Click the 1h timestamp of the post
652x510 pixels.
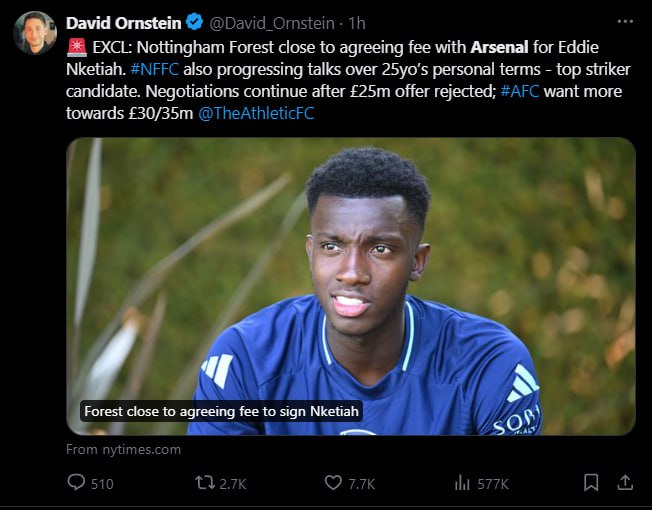pyautogui.click(x=357, y=23)
